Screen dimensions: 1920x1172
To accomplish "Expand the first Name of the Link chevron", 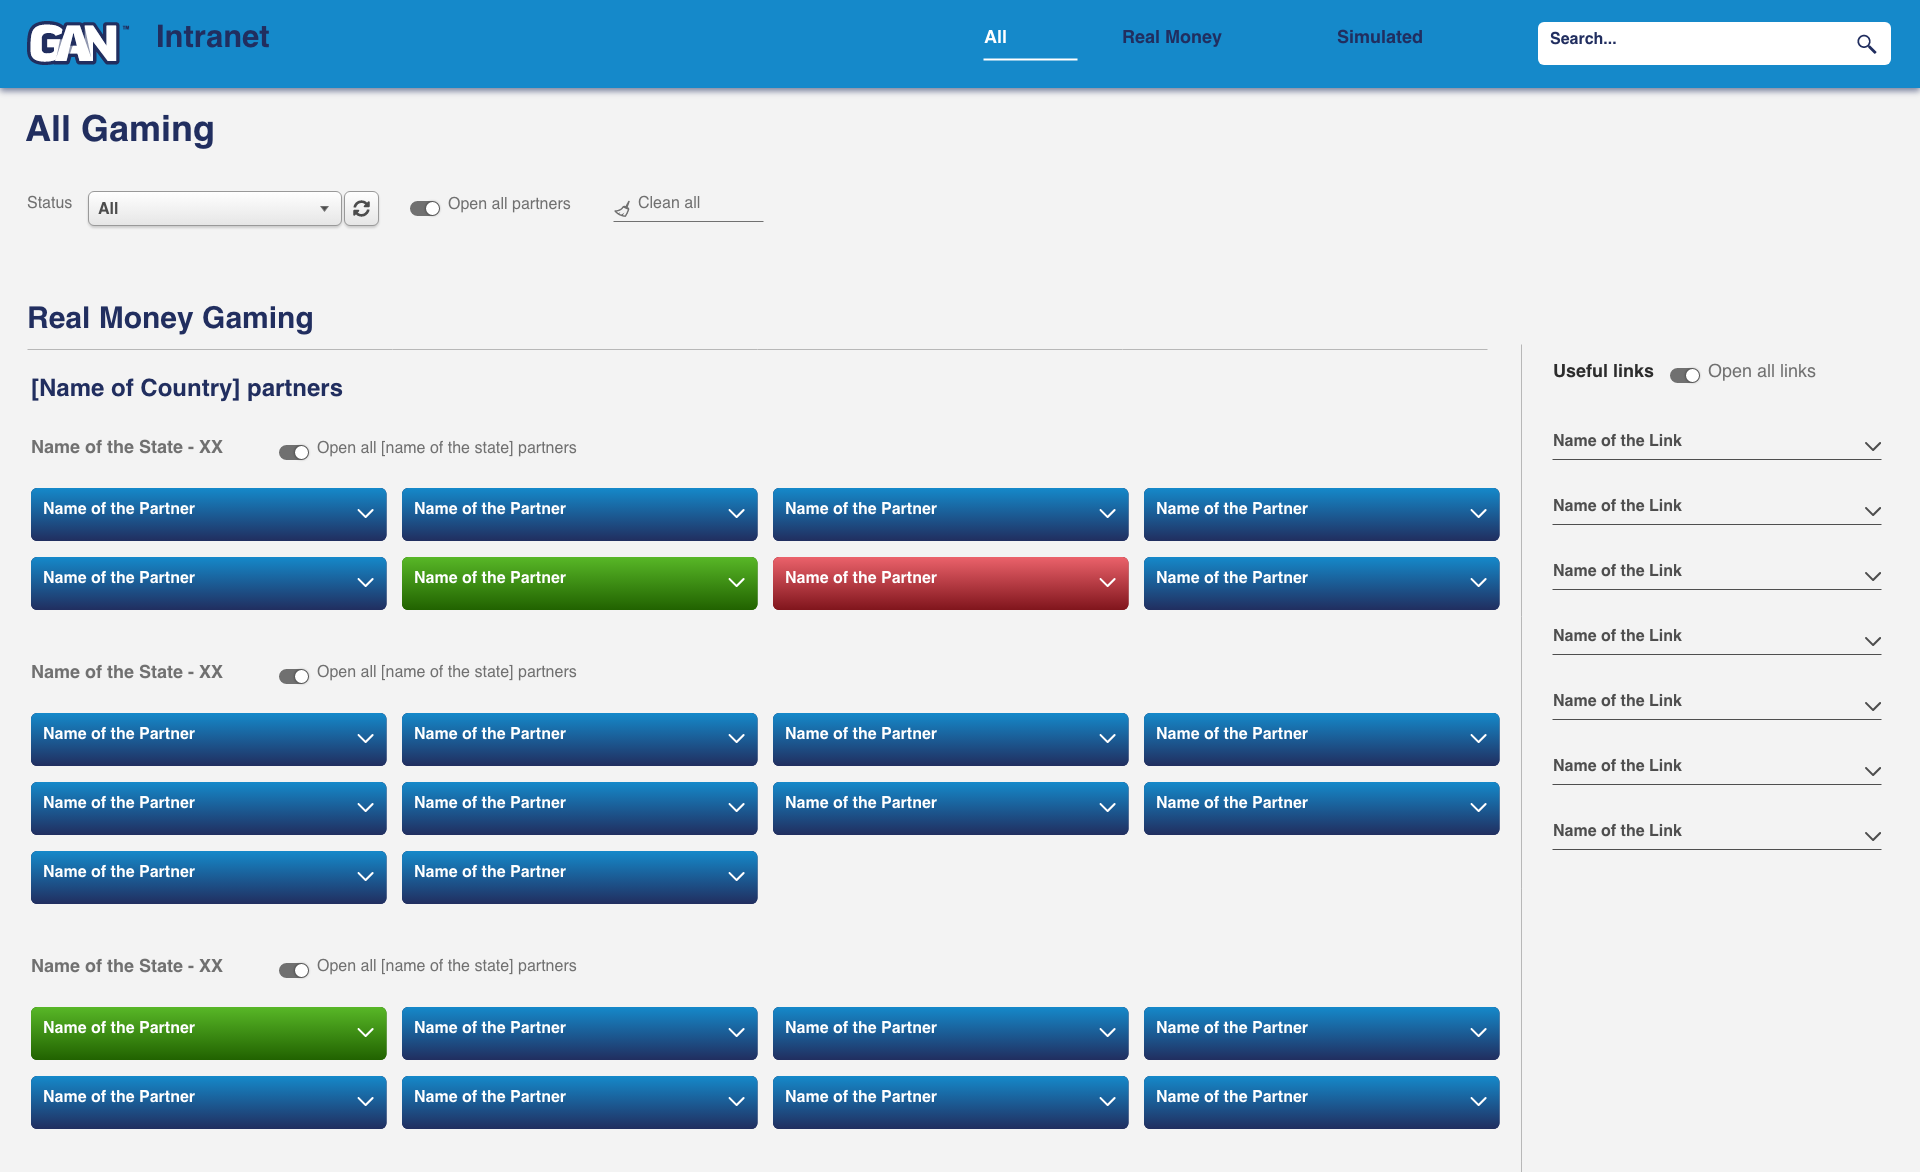I will coord(1873,446).
